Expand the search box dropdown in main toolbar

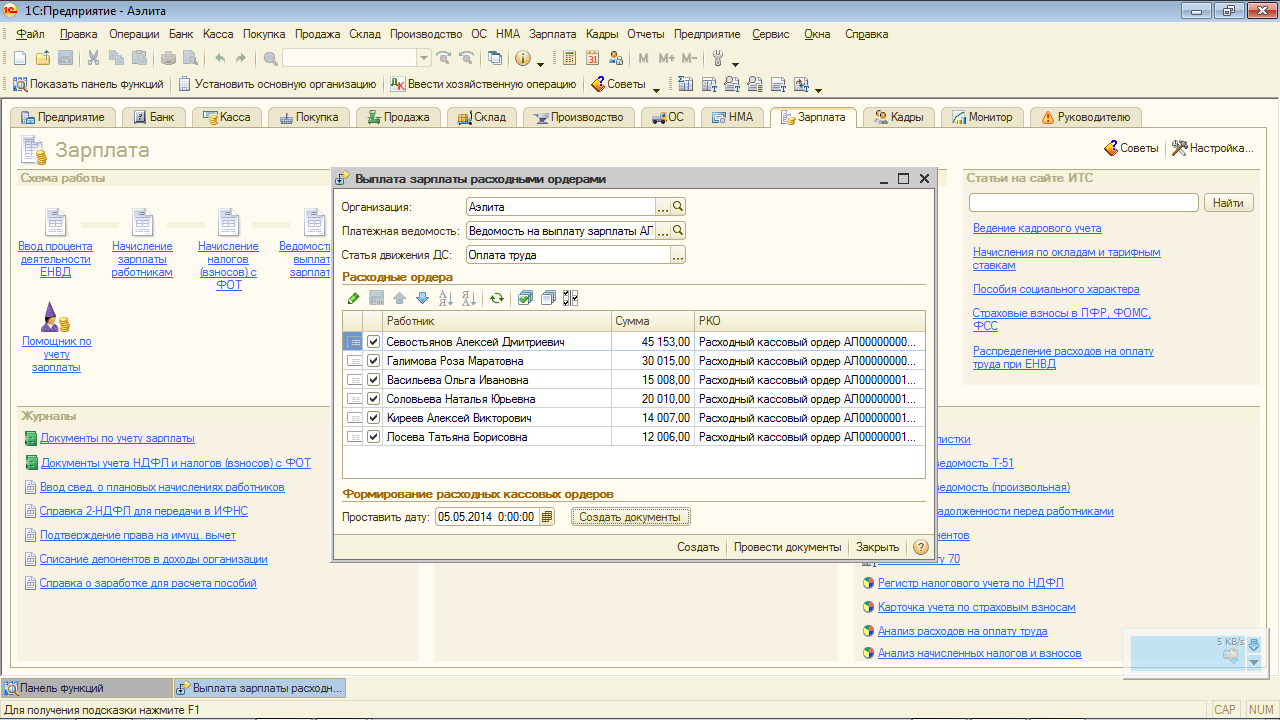[x=424, y=58]
